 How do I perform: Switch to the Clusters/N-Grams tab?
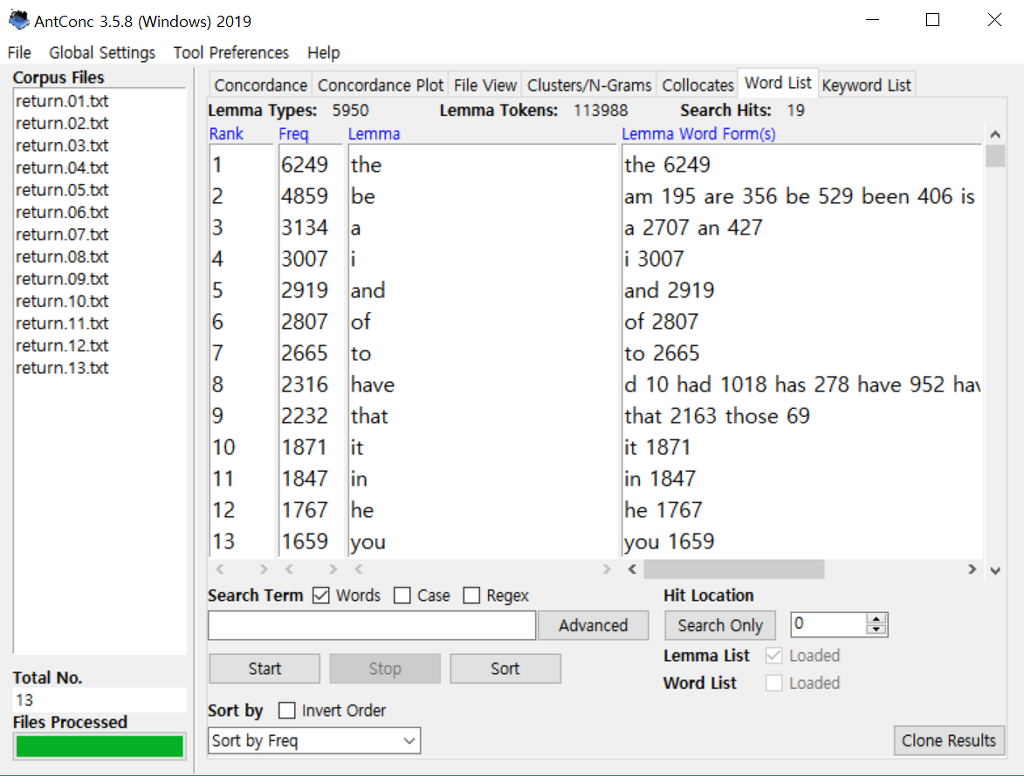pyautogui.click(x=589, y=85)
